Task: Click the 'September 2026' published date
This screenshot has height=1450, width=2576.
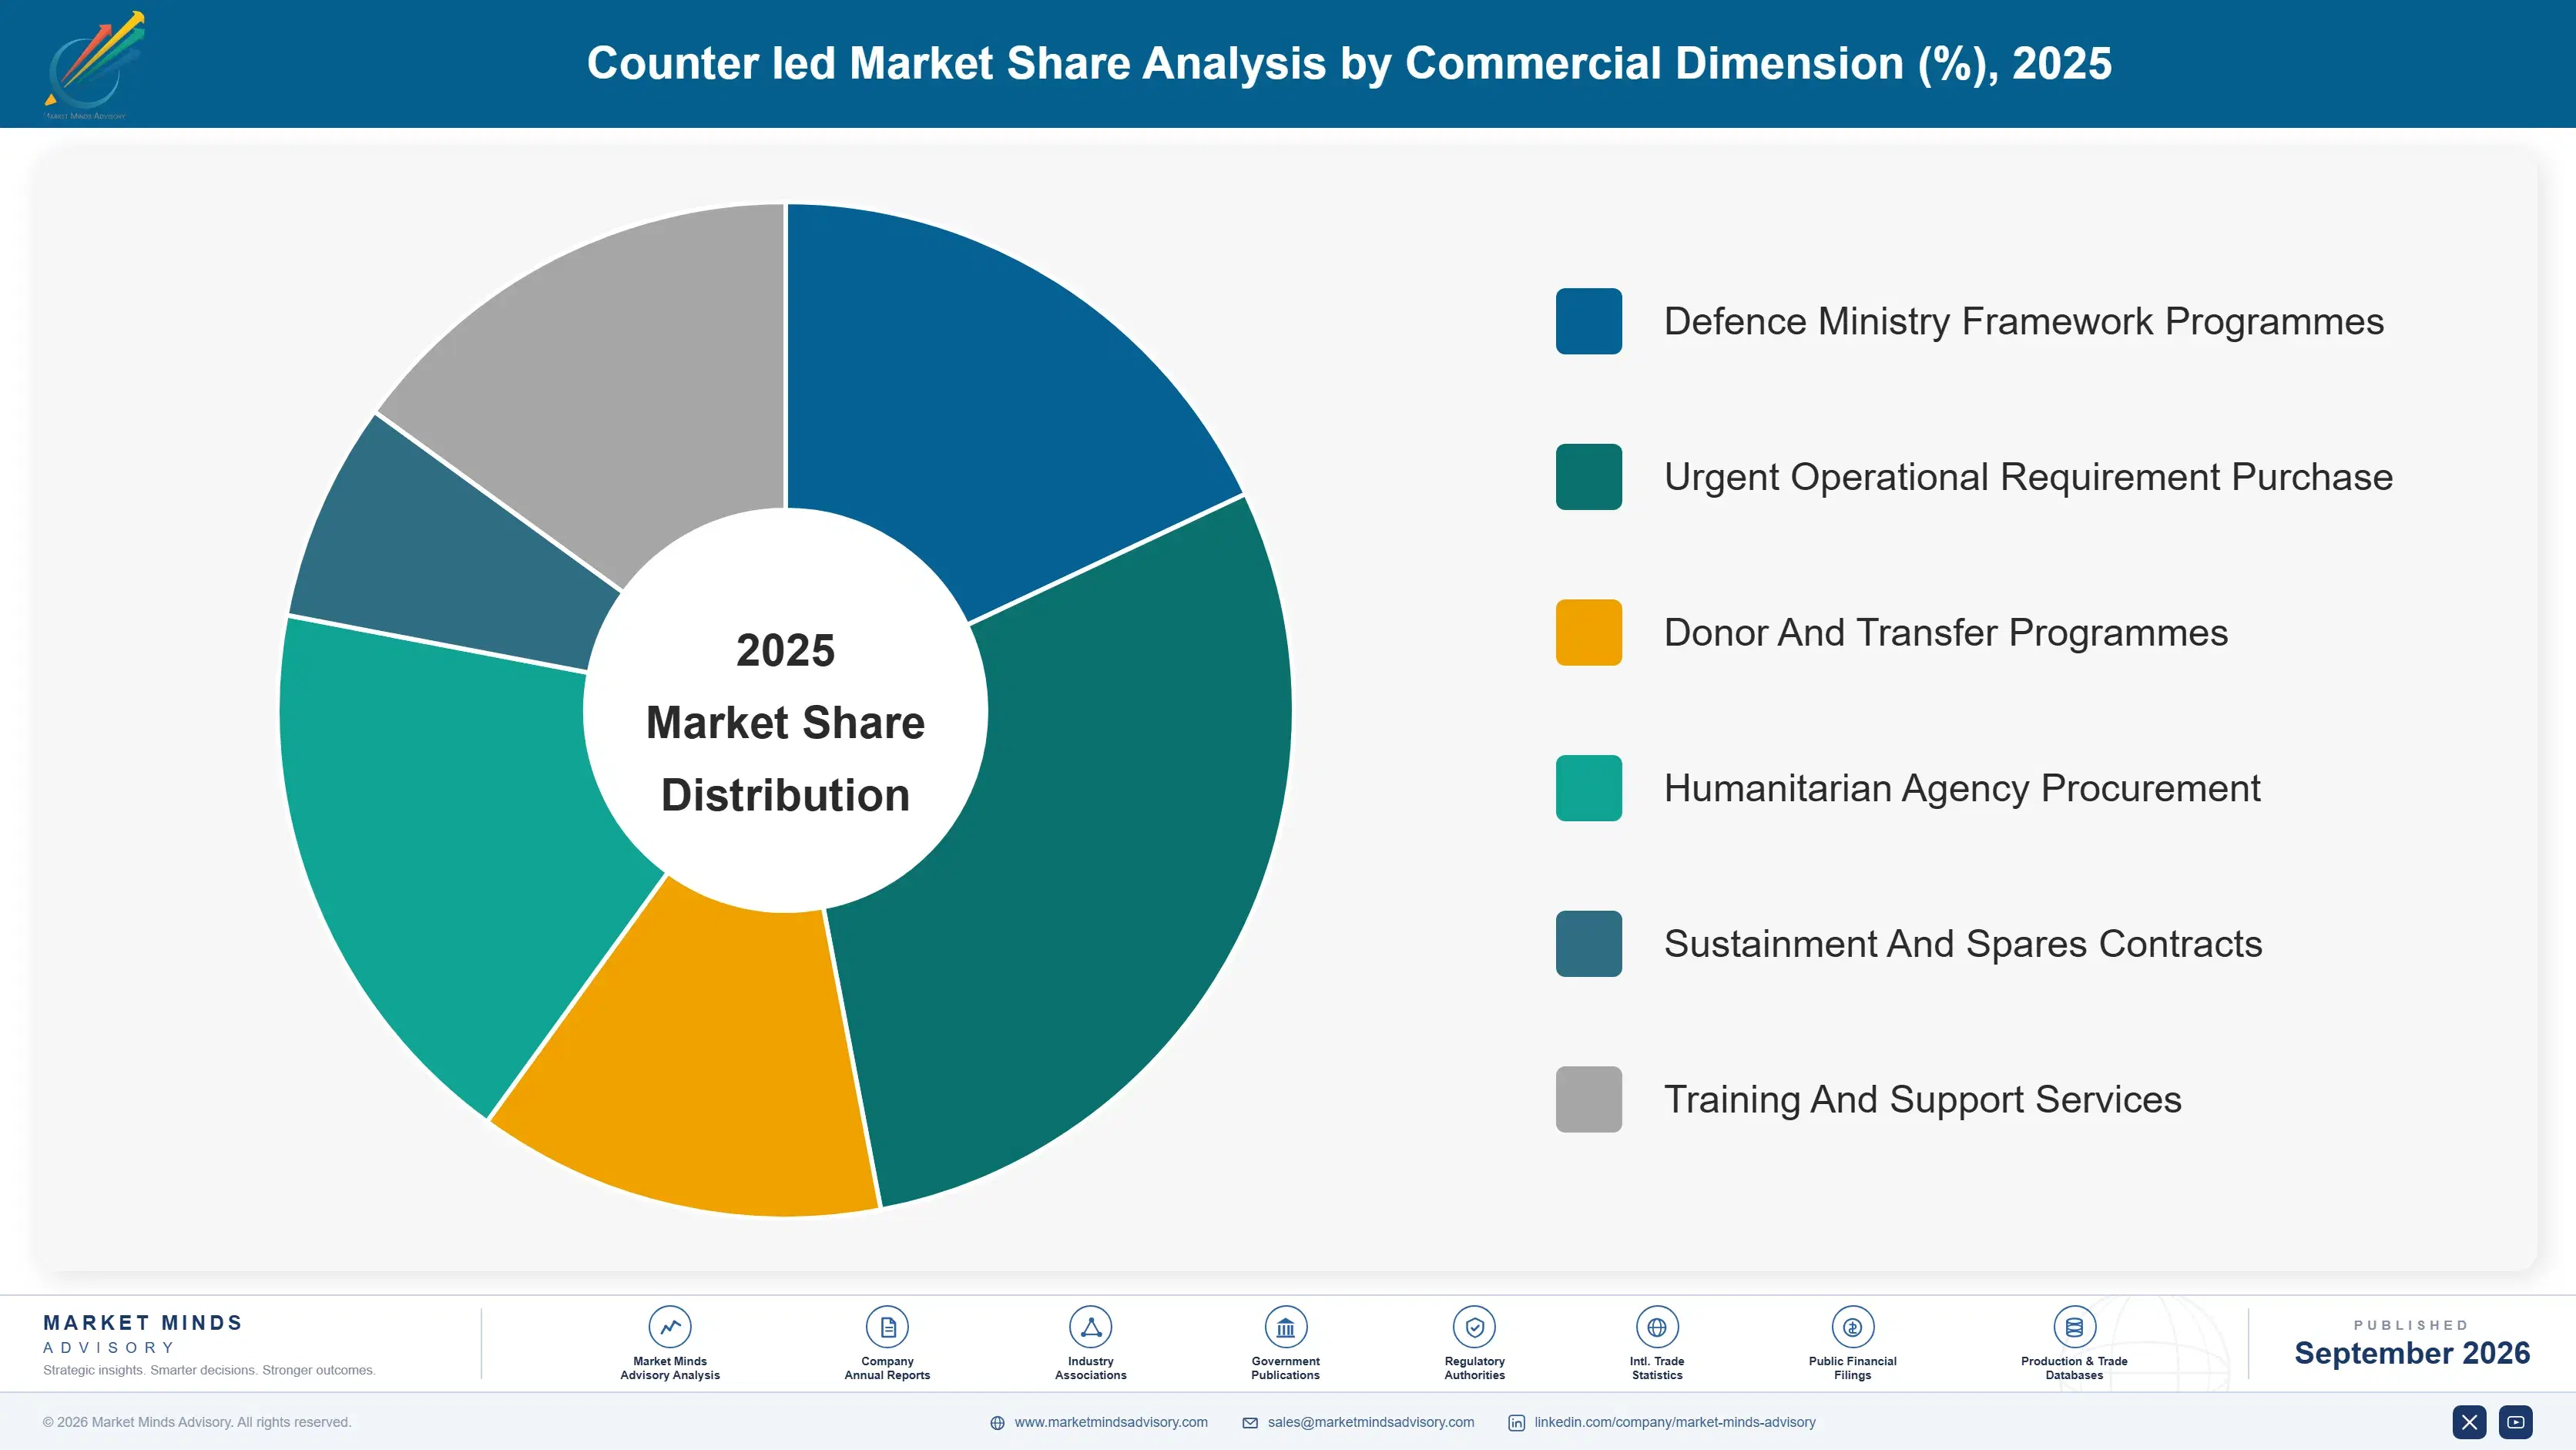Action: tap(2412, 1353)
